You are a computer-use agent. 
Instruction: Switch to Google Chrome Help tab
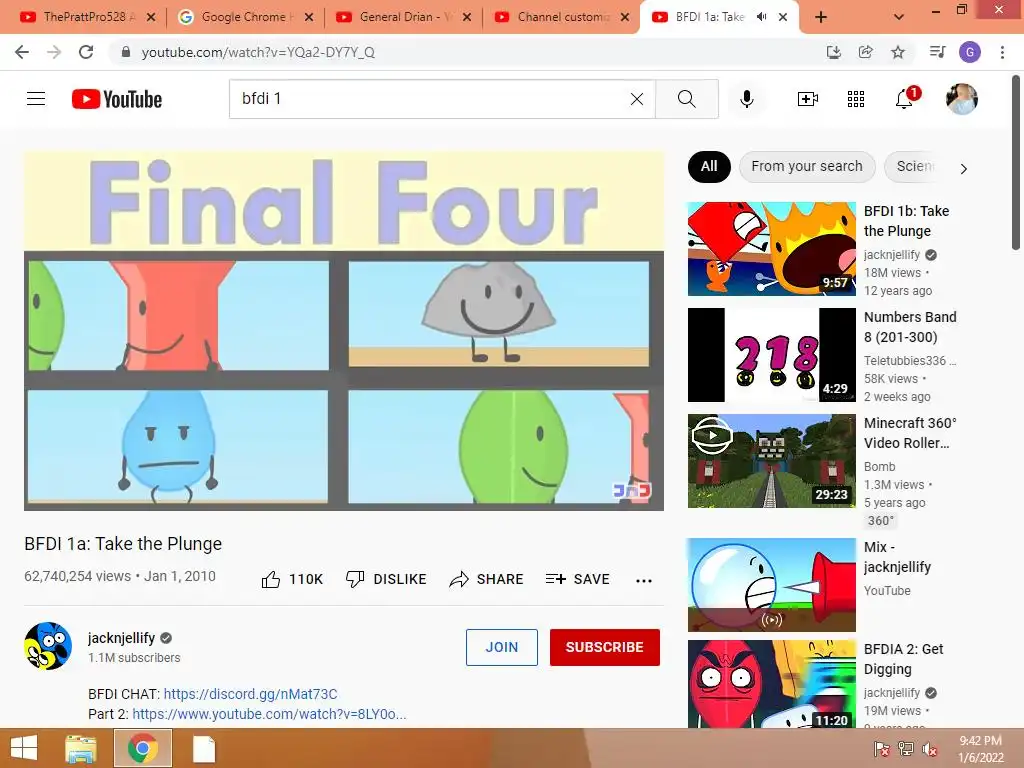click(243, 17)
